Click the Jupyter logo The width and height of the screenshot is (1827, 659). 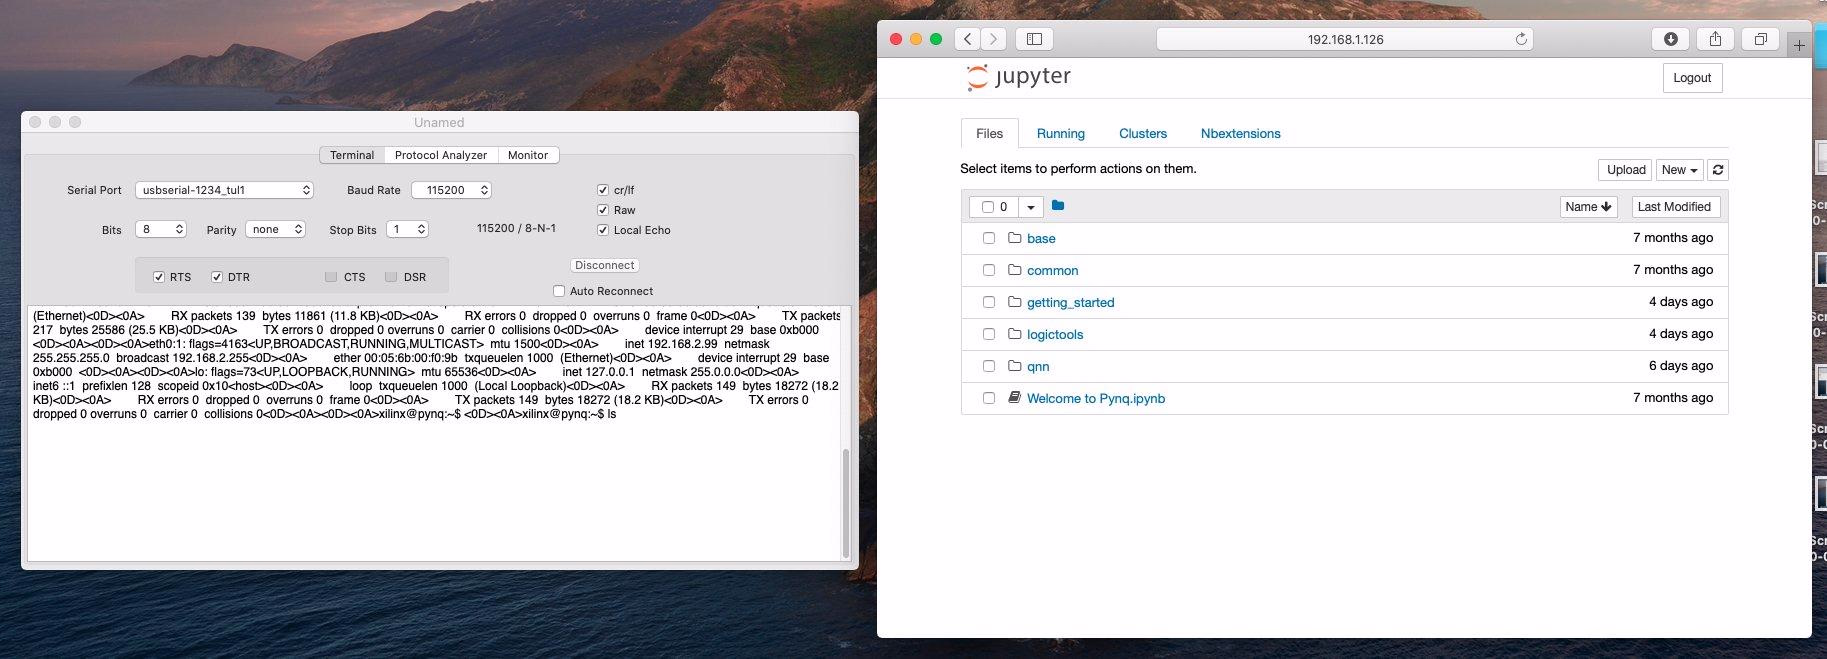[x=1019, y=77]
